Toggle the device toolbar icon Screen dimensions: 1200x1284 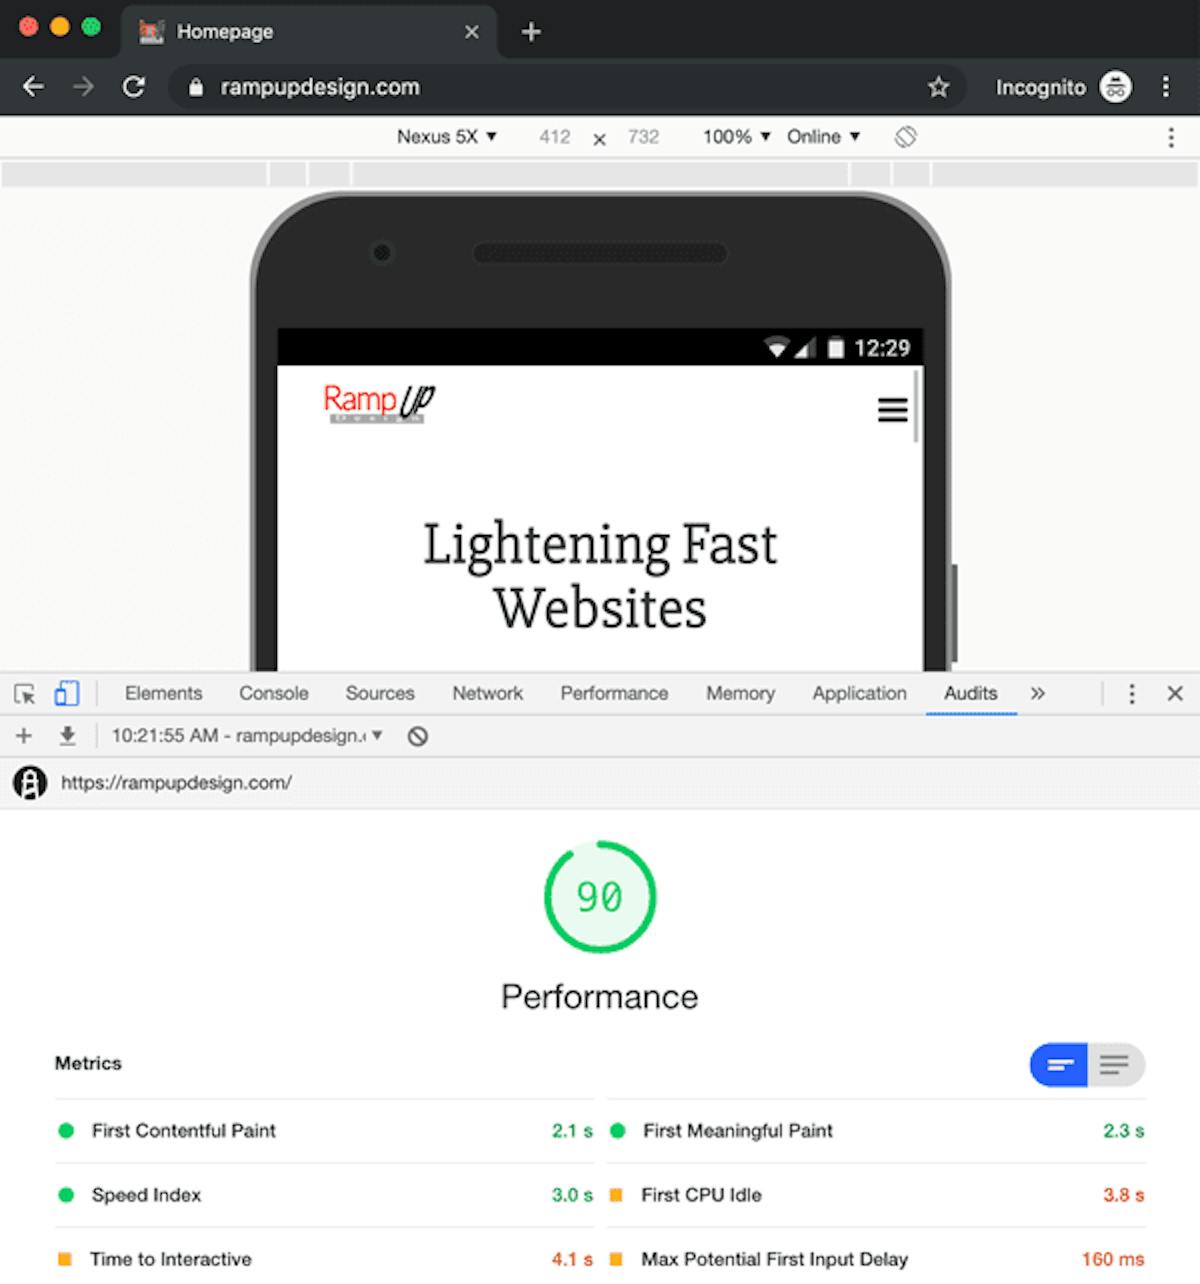[67, 693]
